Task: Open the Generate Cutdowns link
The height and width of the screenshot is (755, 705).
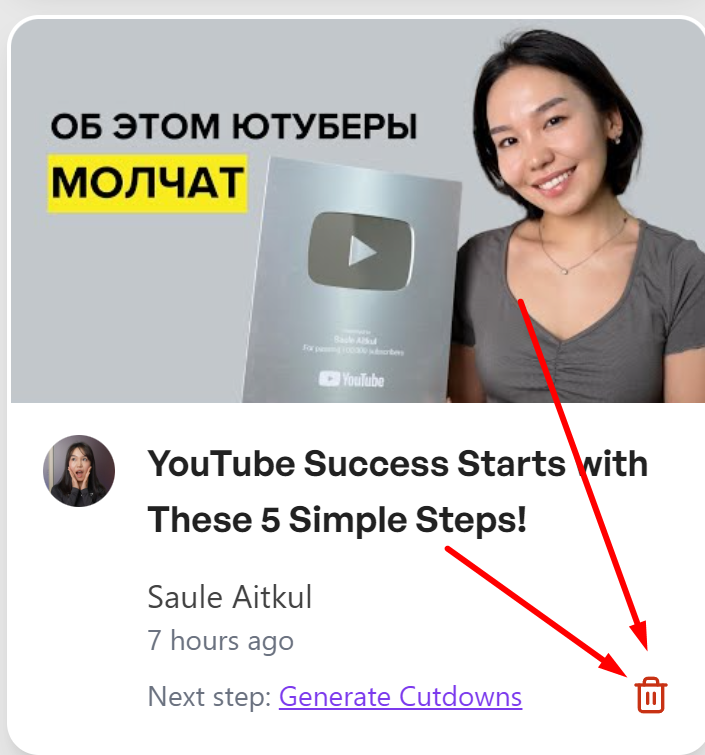Action: coord(400,697)
